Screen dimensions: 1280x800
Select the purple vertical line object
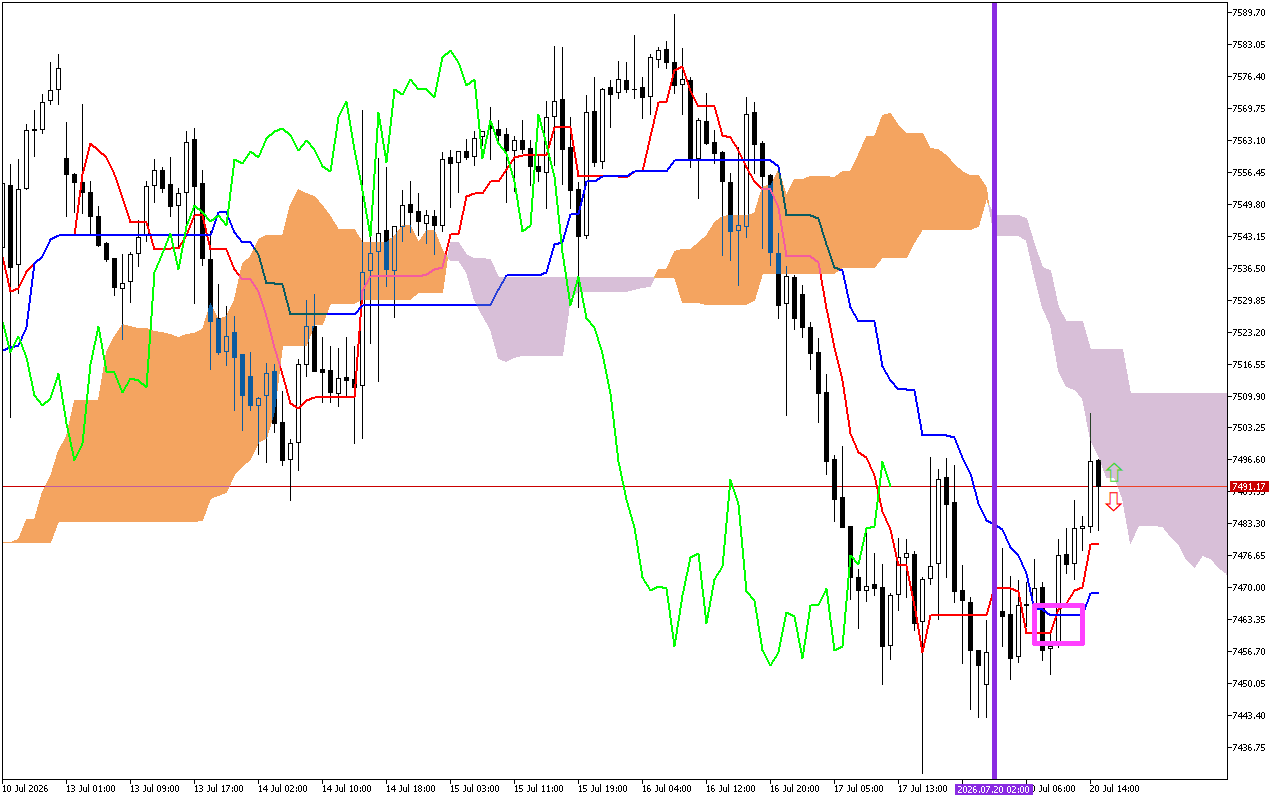click(994, 390)
